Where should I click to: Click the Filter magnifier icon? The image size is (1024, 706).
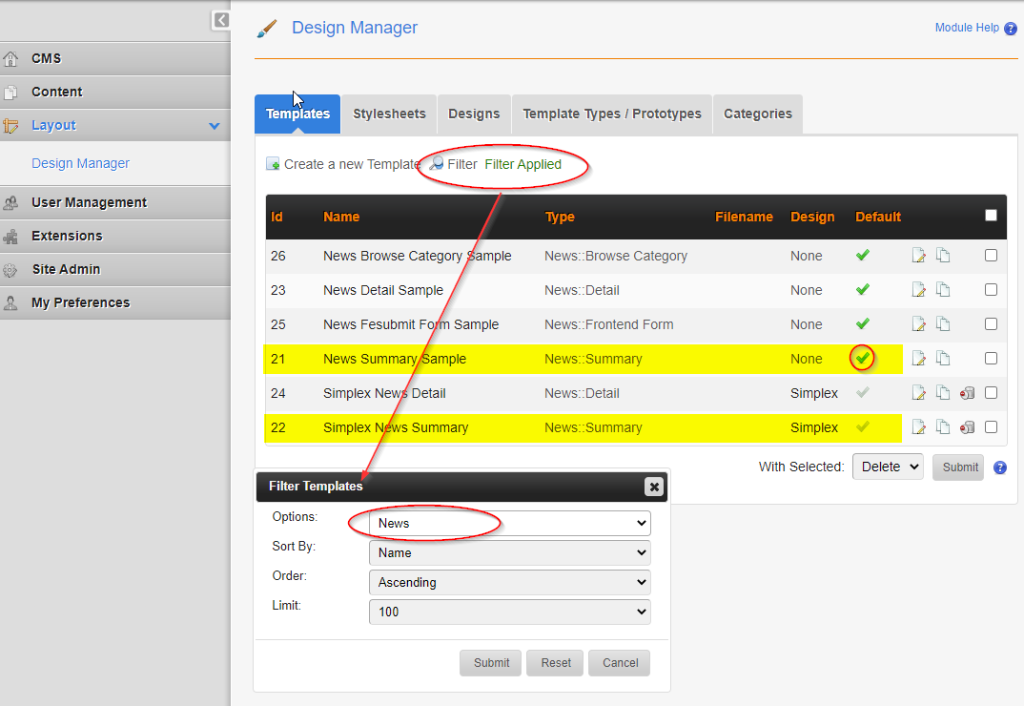[438, 164]
